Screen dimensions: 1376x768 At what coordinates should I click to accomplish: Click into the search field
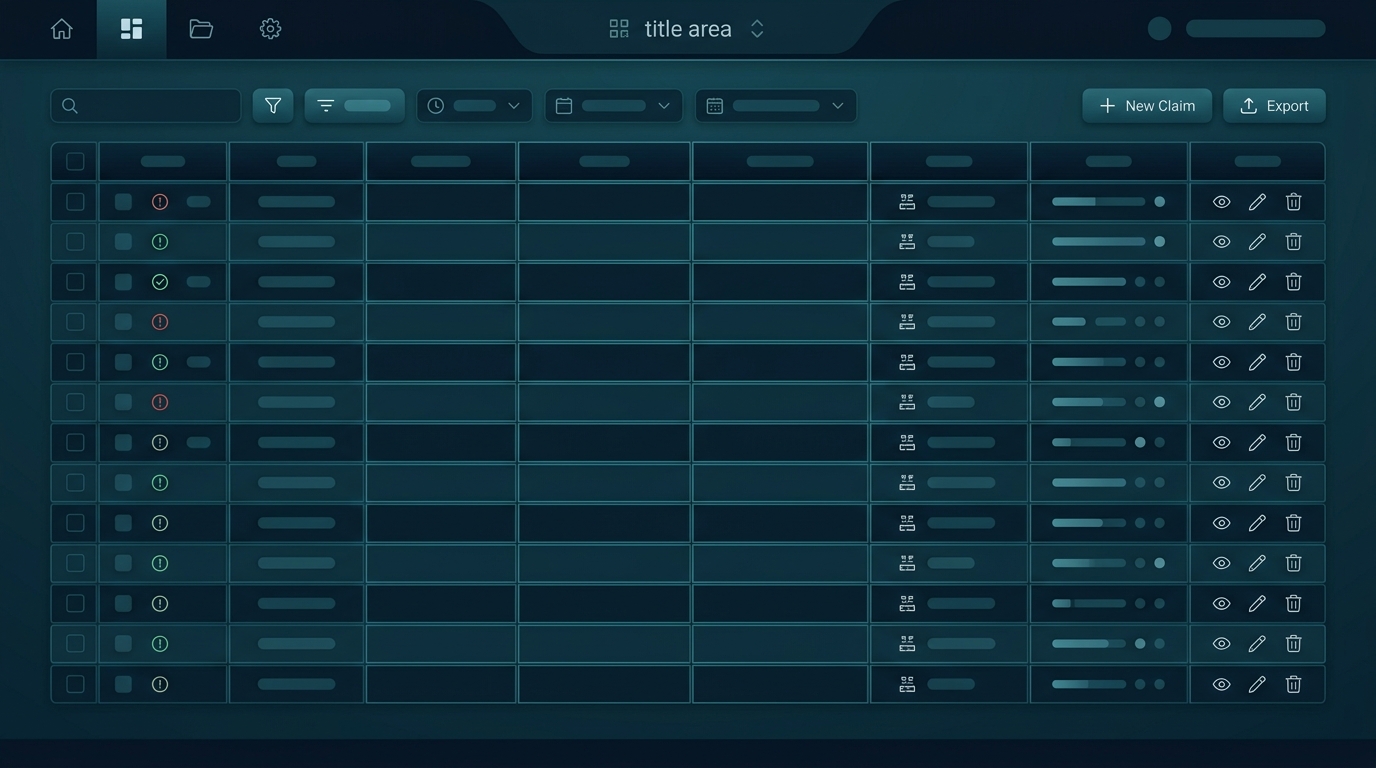click(x=146, y=106)
